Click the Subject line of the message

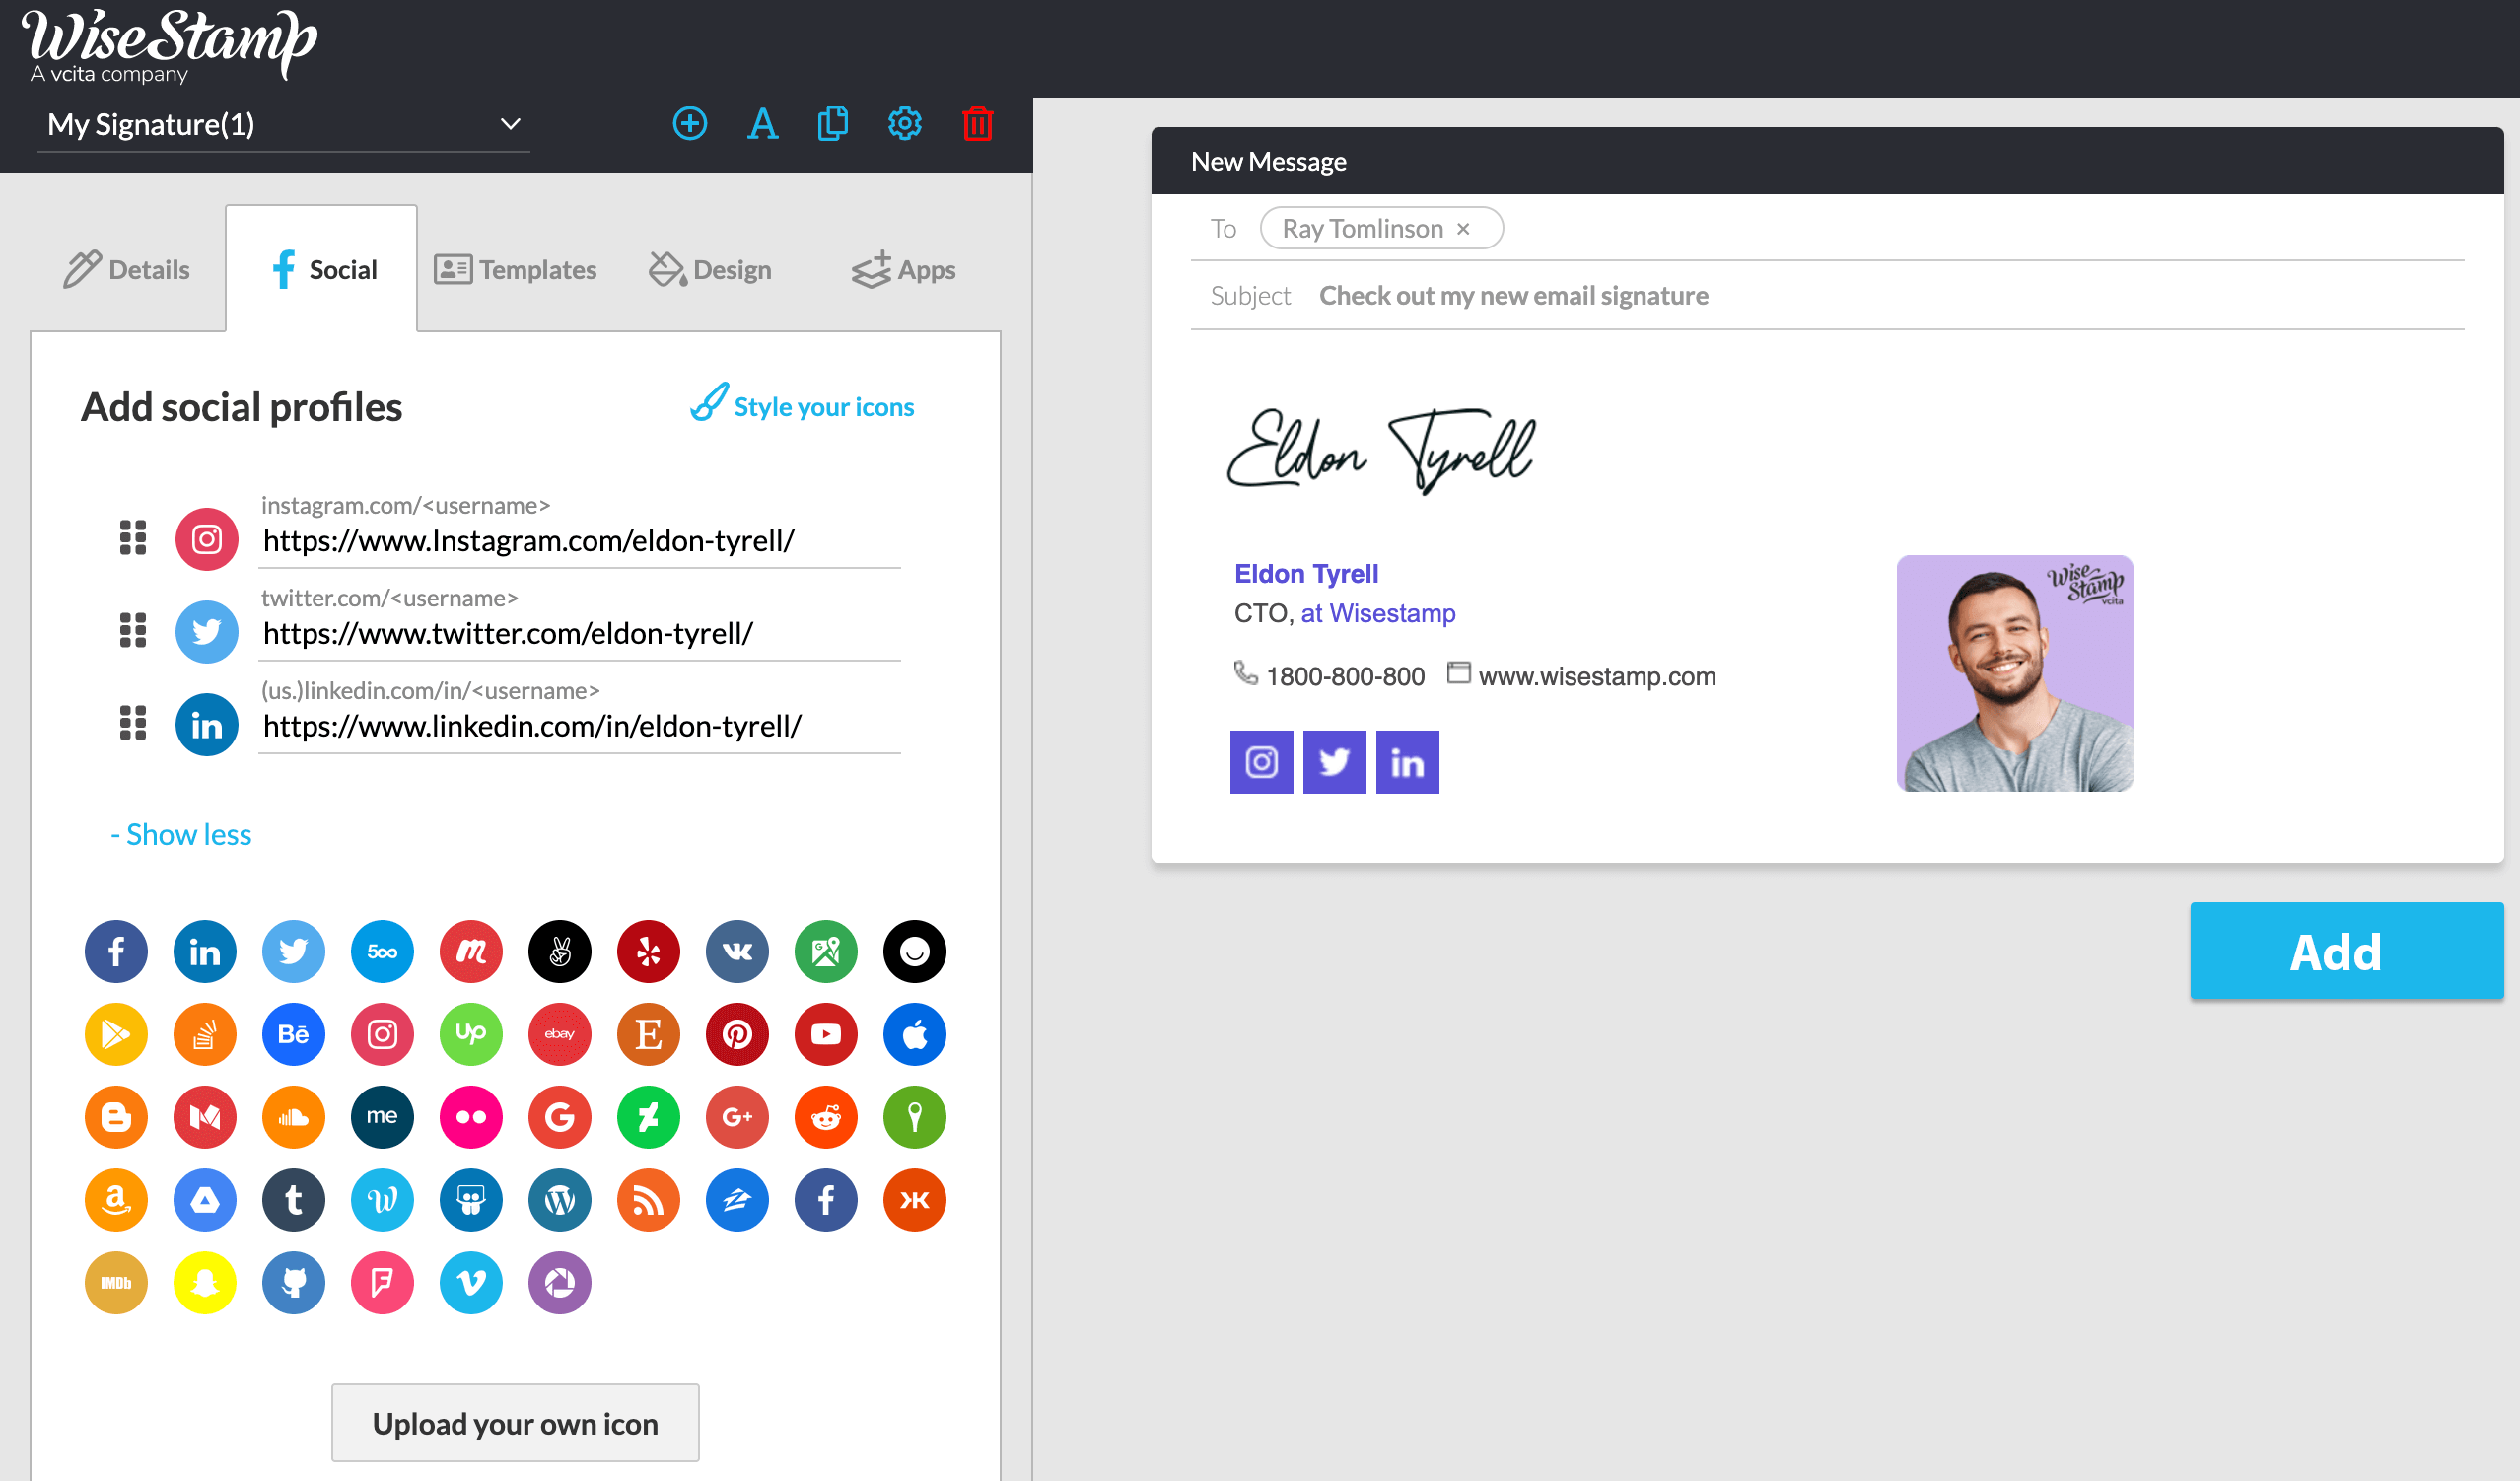click(1827, 296)
